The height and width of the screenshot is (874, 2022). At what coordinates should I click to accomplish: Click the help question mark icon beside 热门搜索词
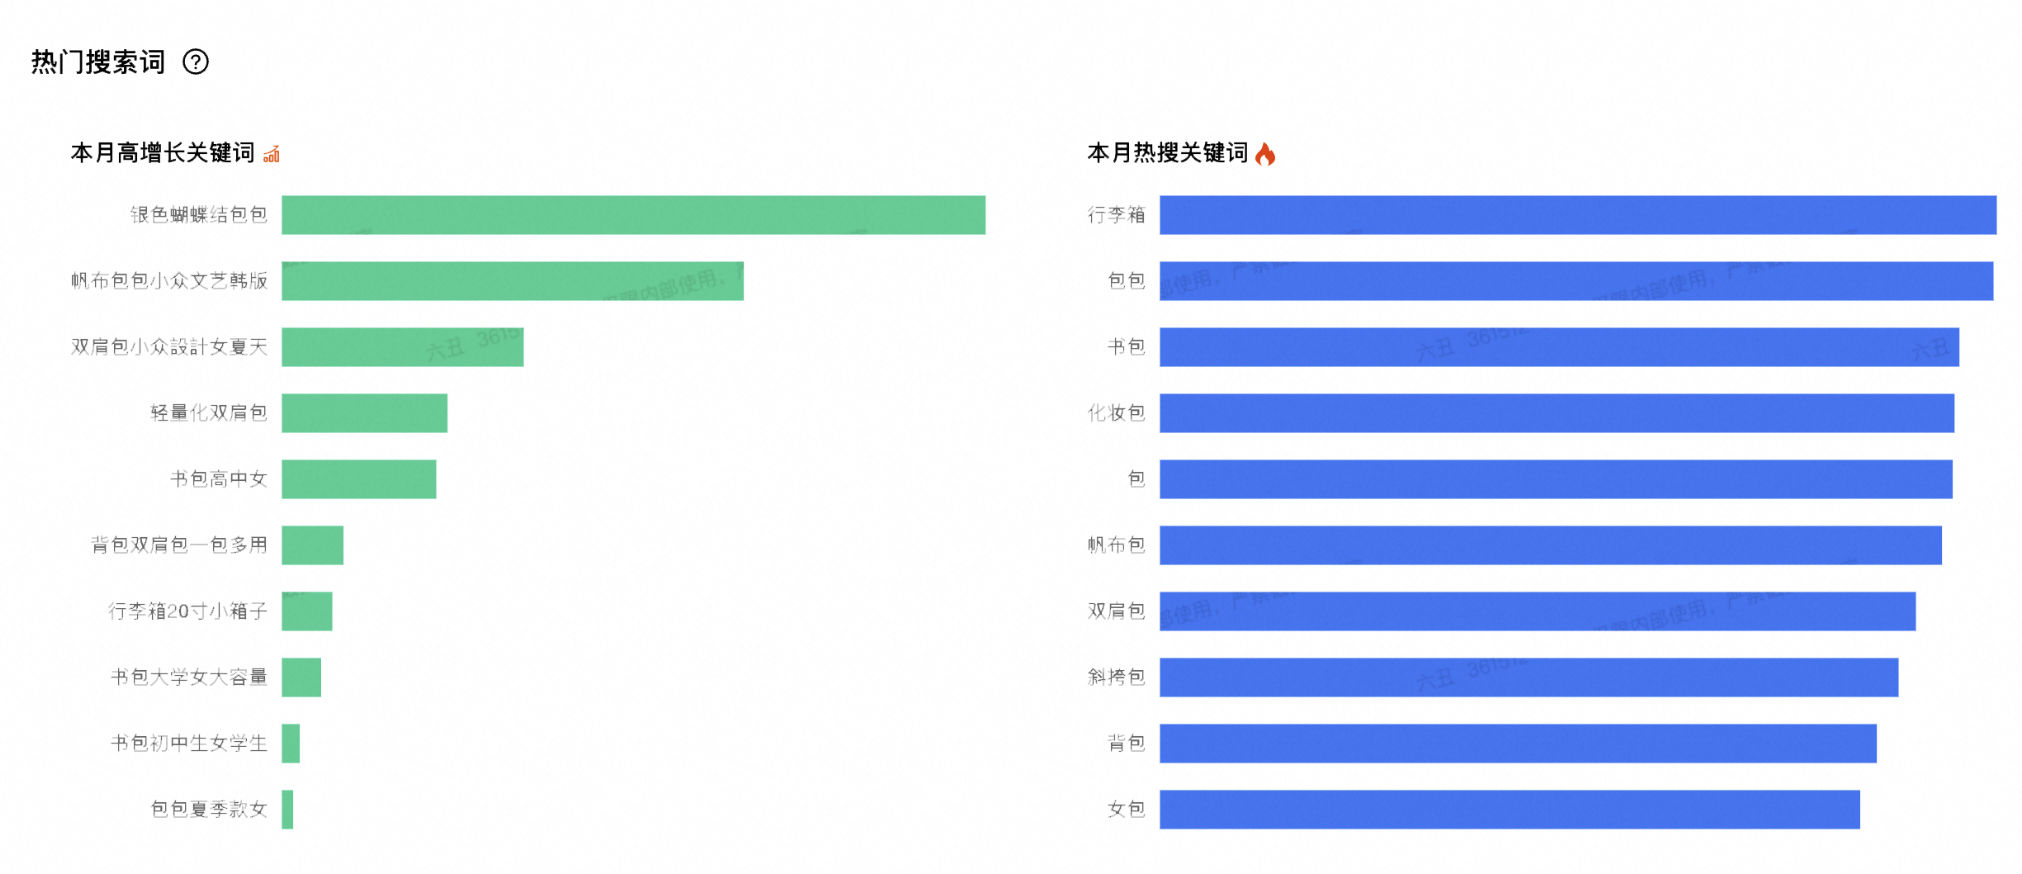click(196, 62)
